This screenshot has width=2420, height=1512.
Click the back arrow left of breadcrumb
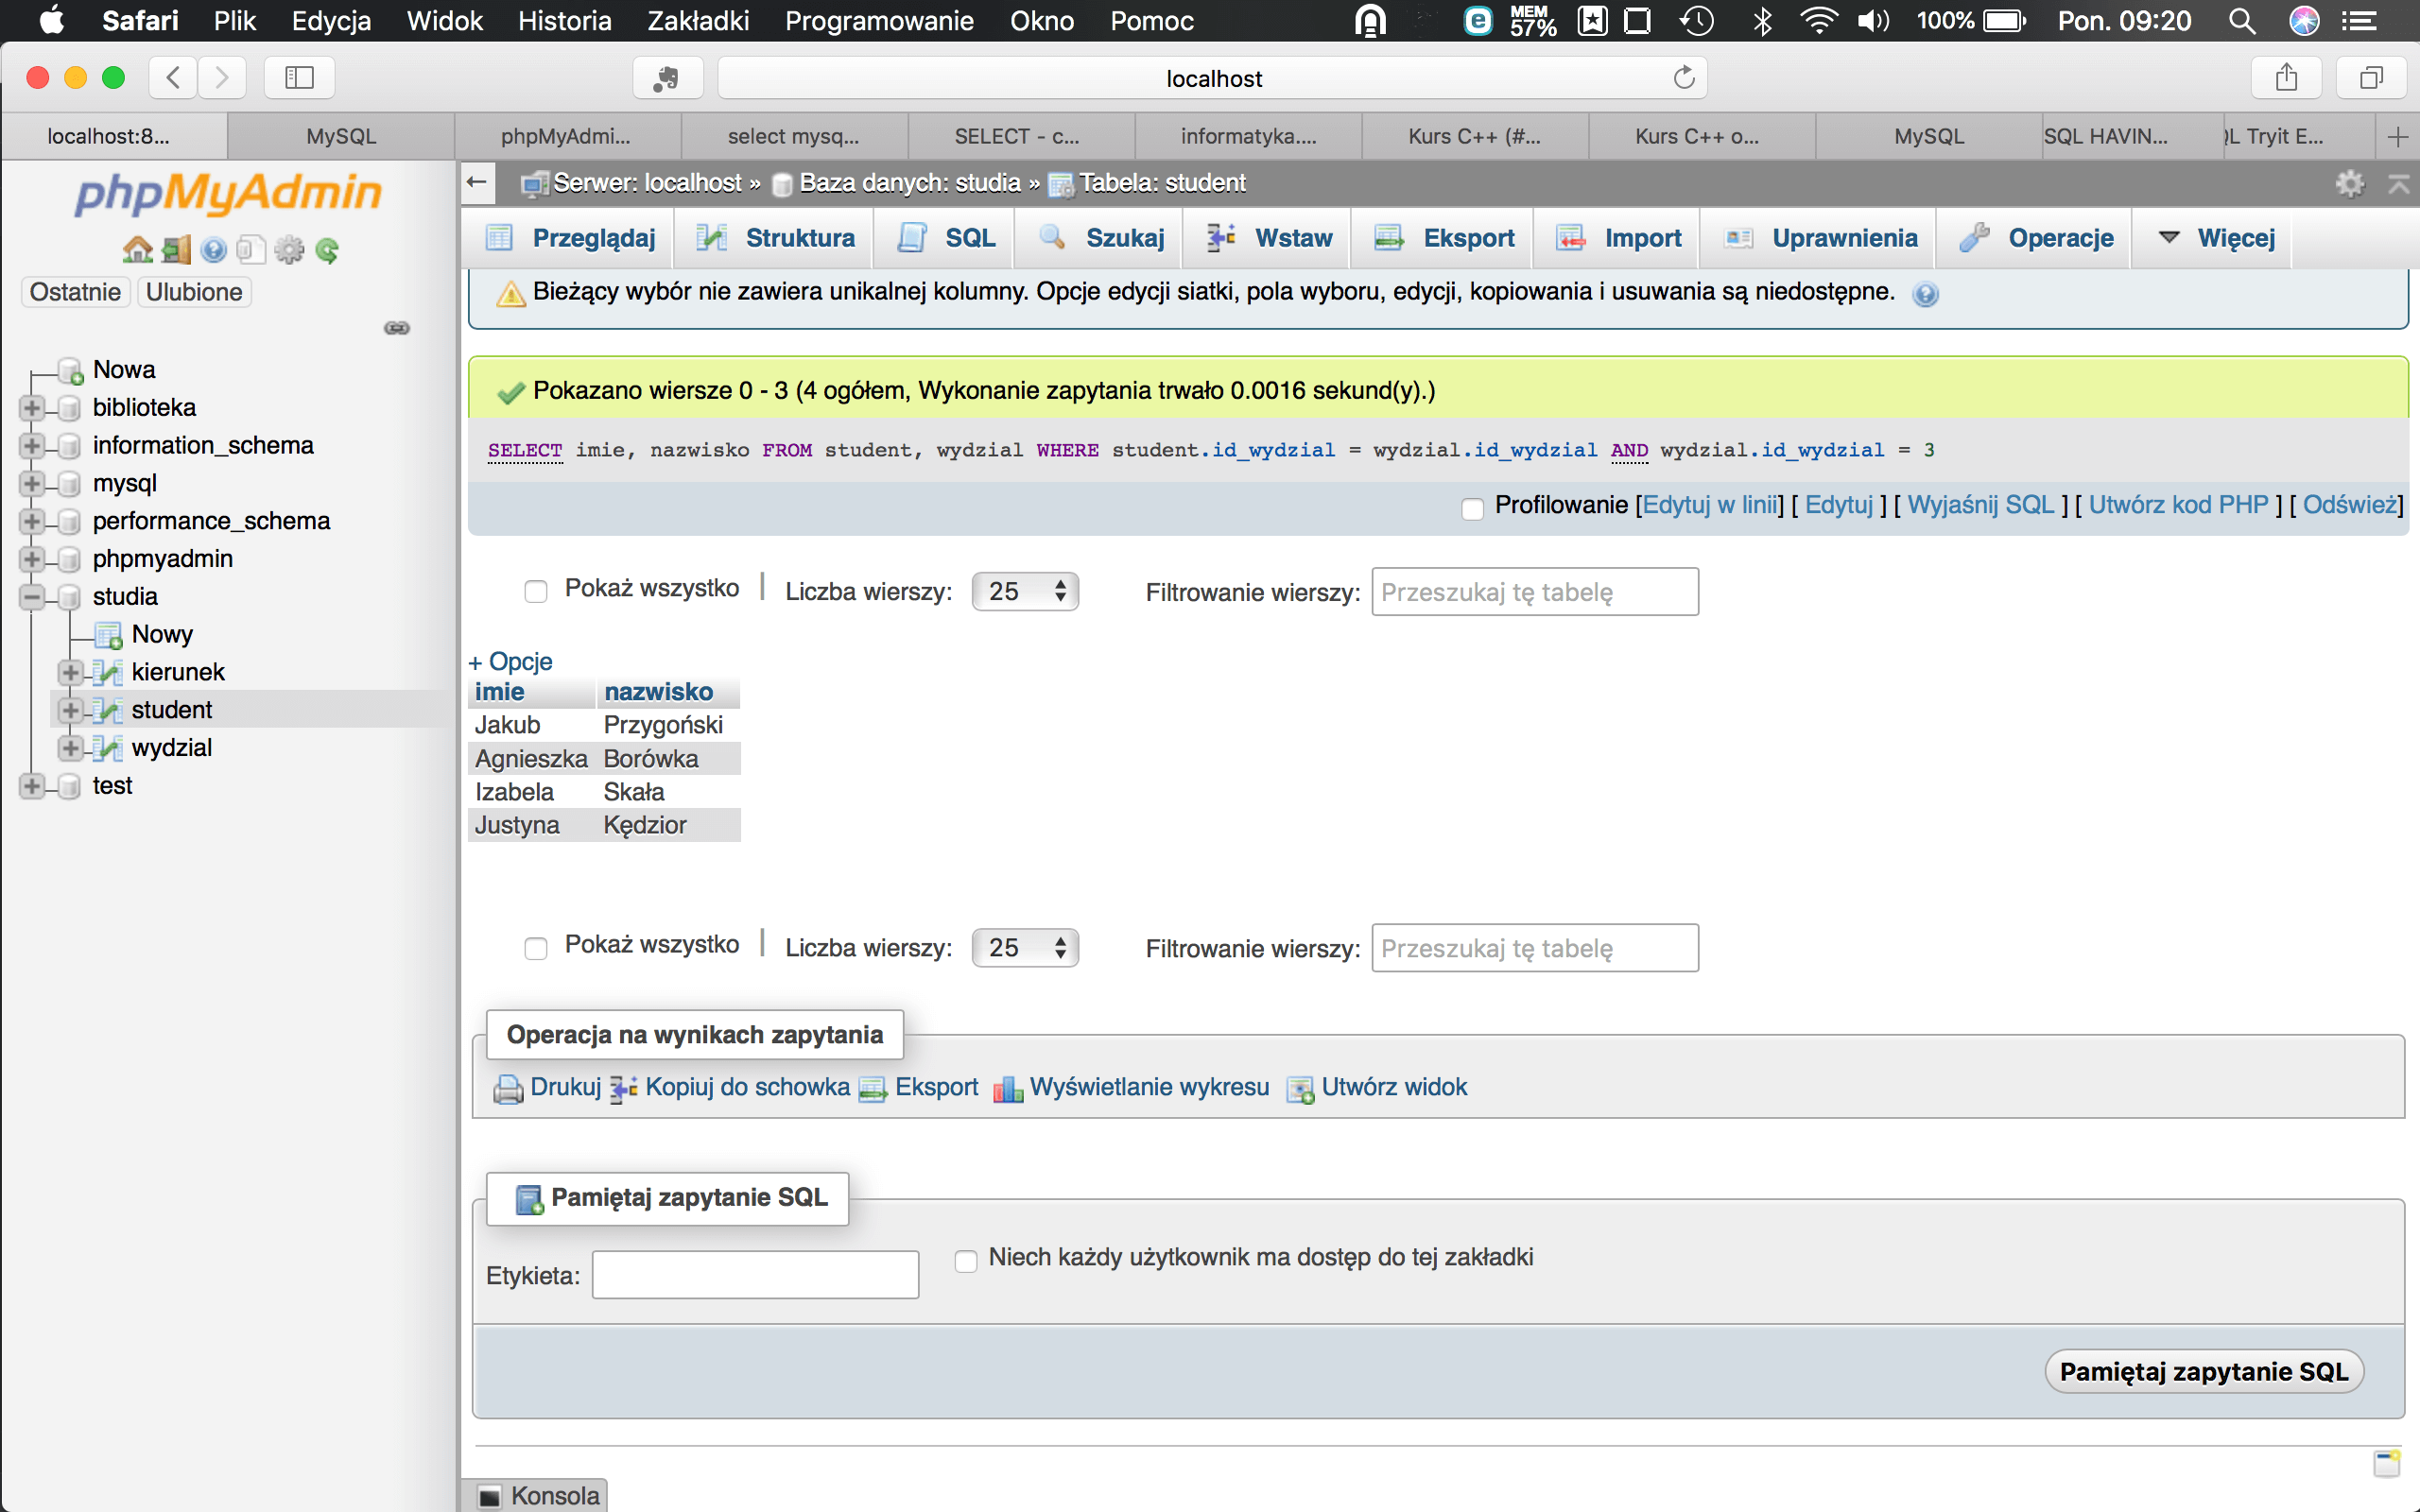[477, 183]
